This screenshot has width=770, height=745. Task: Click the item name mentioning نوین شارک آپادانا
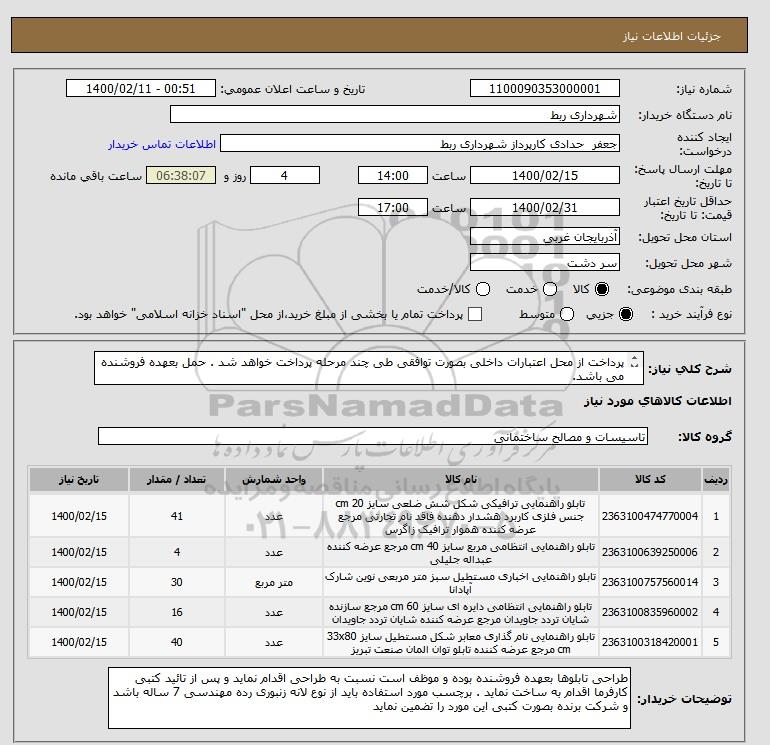point(461,582)
